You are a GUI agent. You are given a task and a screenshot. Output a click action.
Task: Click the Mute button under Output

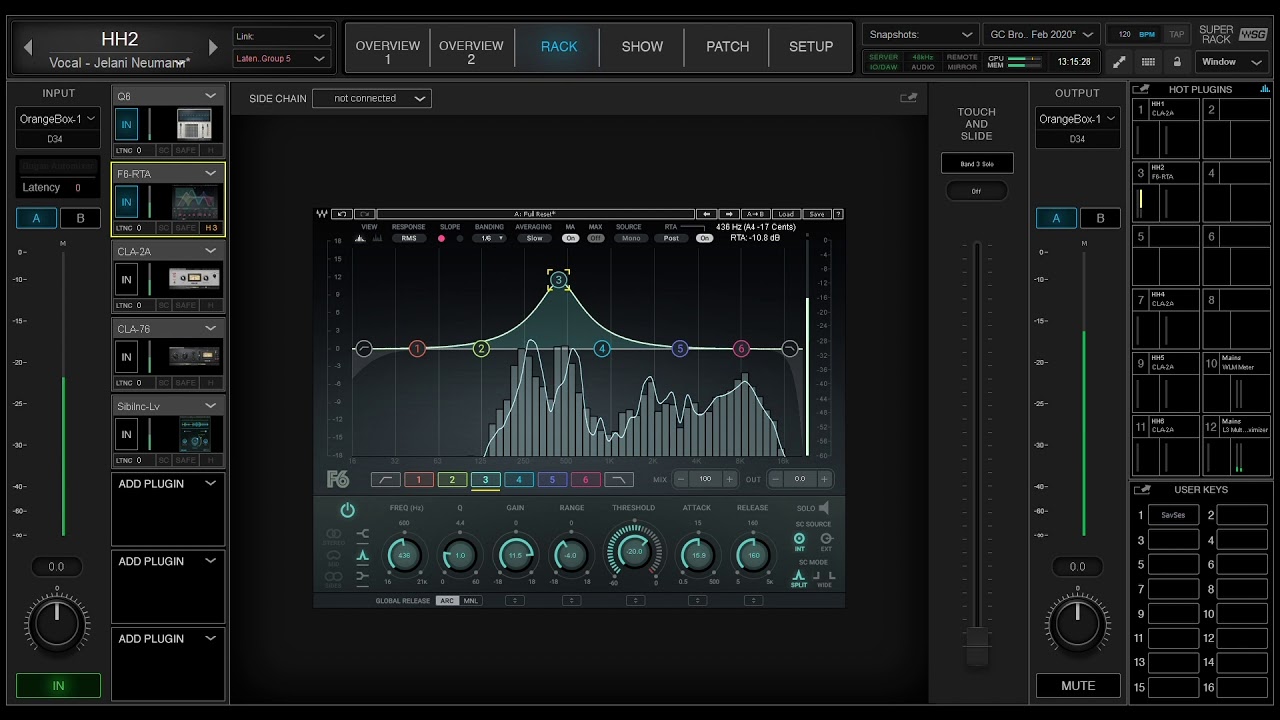click(x=1078, y=686)
